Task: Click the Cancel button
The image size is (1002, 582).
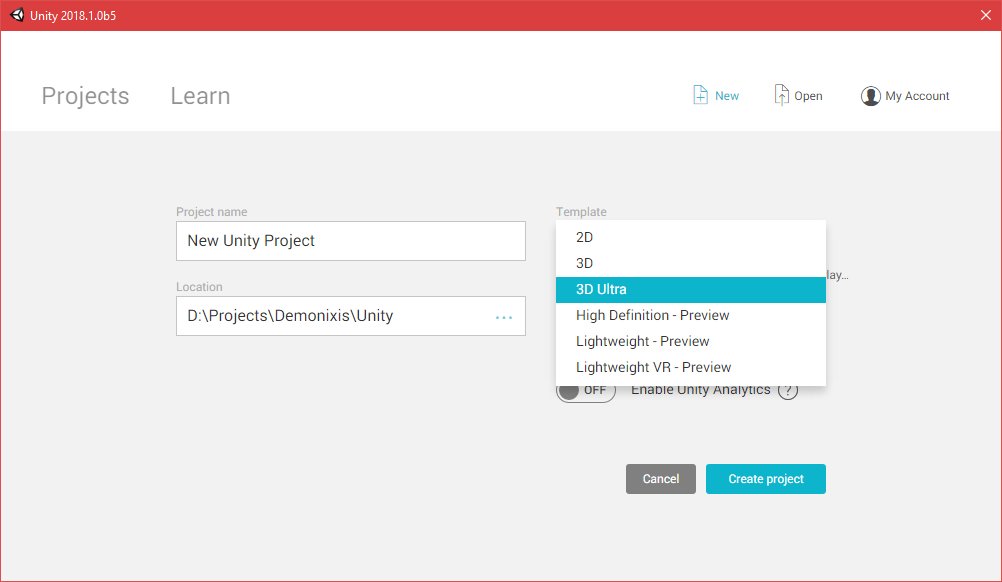Action: 661,479
